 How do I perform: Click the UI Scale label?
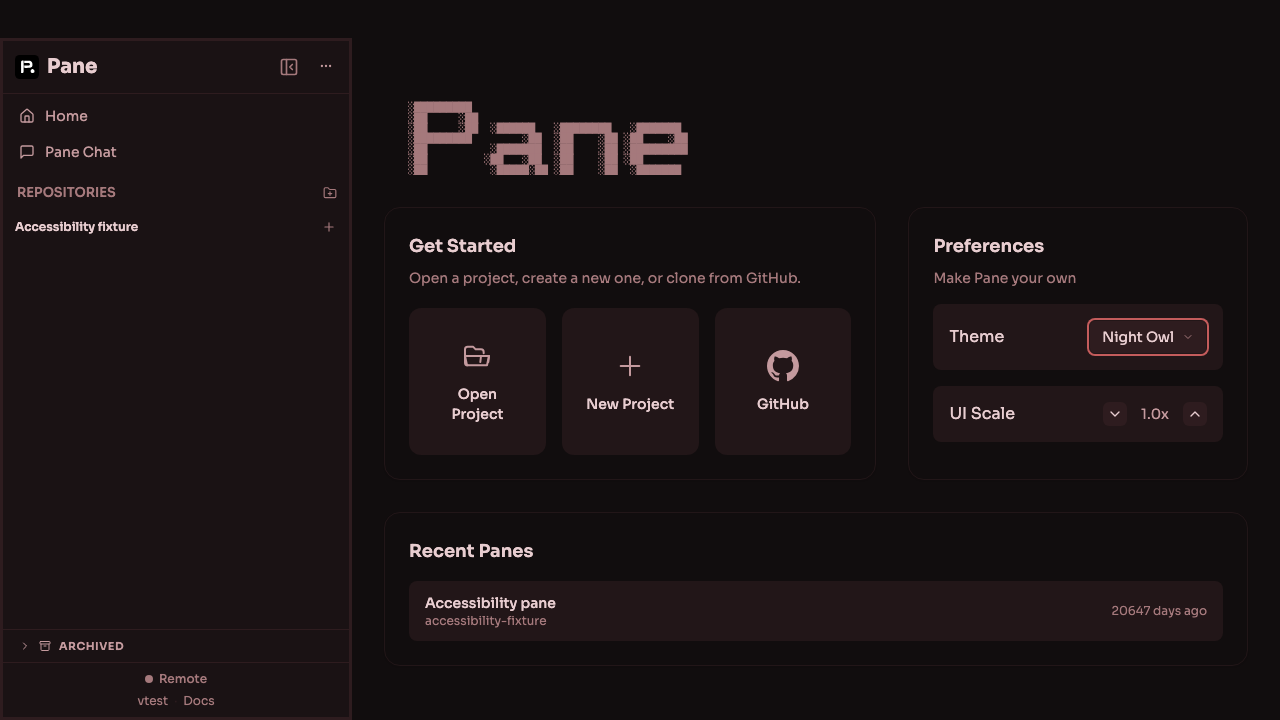[x=982, y=414]
